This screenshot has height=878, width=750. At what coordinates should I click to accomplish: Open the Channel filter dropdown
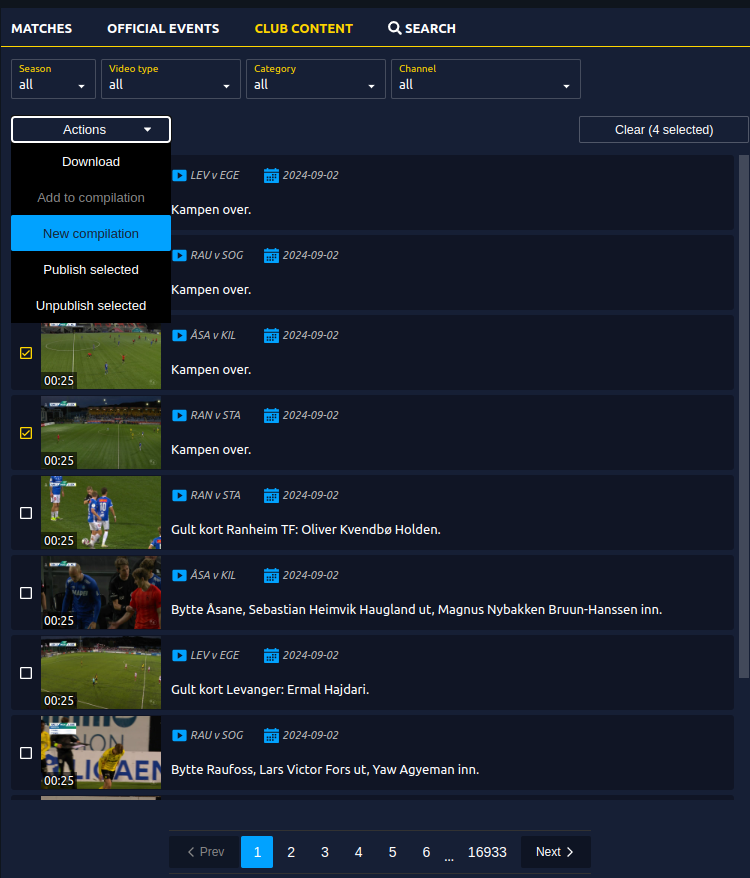pos(485,78)
